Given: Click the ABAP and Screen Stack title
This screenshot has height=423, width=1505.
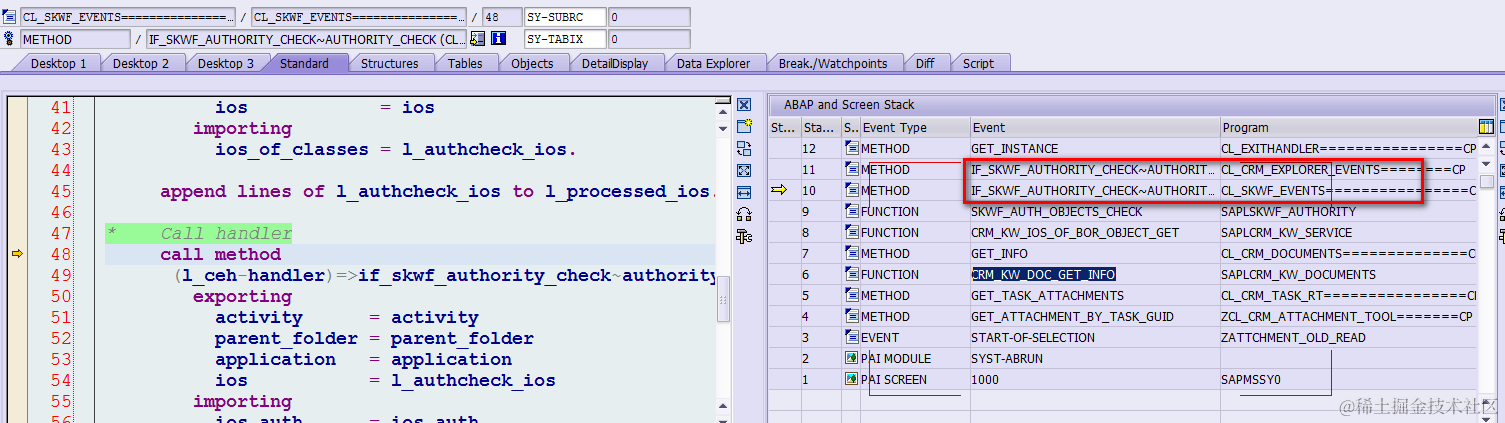Looking at the screenshot, I should tap(849, 104).
